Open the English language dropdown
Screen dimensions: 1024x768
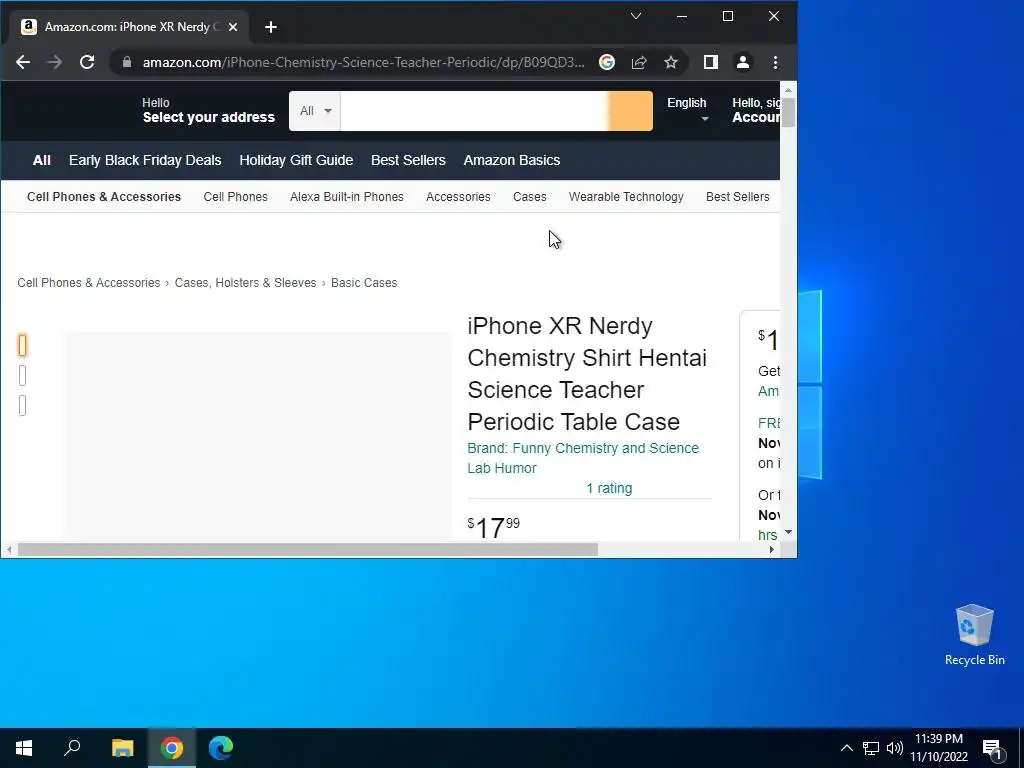687,110
